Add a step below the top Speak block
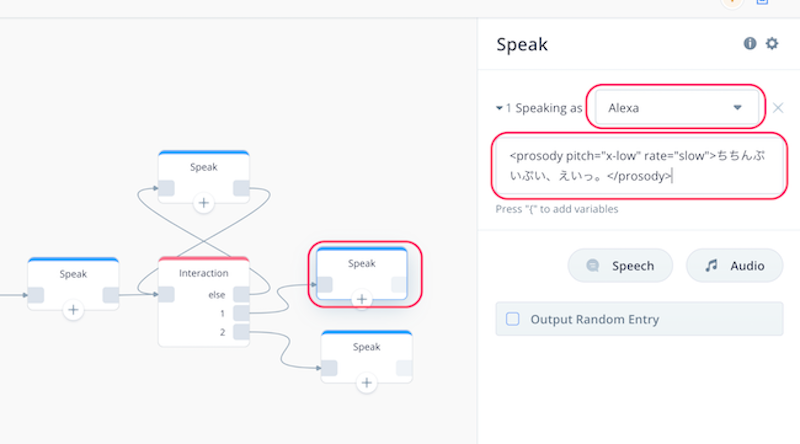Screen dimensions: 800x444 204,203
